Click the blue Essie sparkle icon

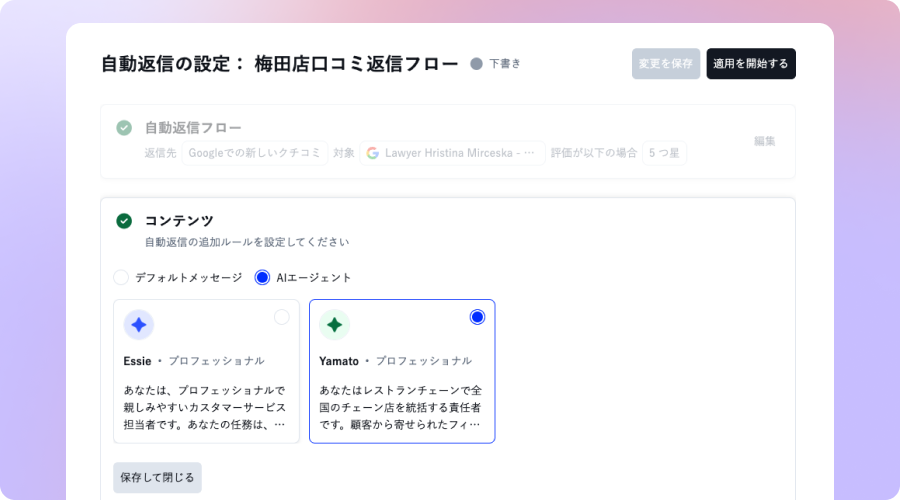(139, 325)
